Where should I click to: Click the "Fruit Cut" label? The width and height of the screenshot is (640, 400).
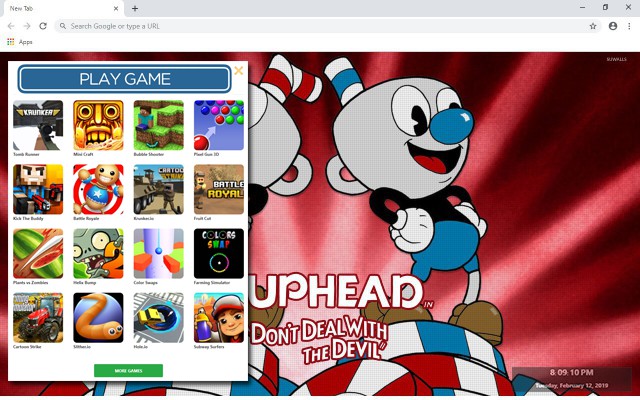click(202, 218)
